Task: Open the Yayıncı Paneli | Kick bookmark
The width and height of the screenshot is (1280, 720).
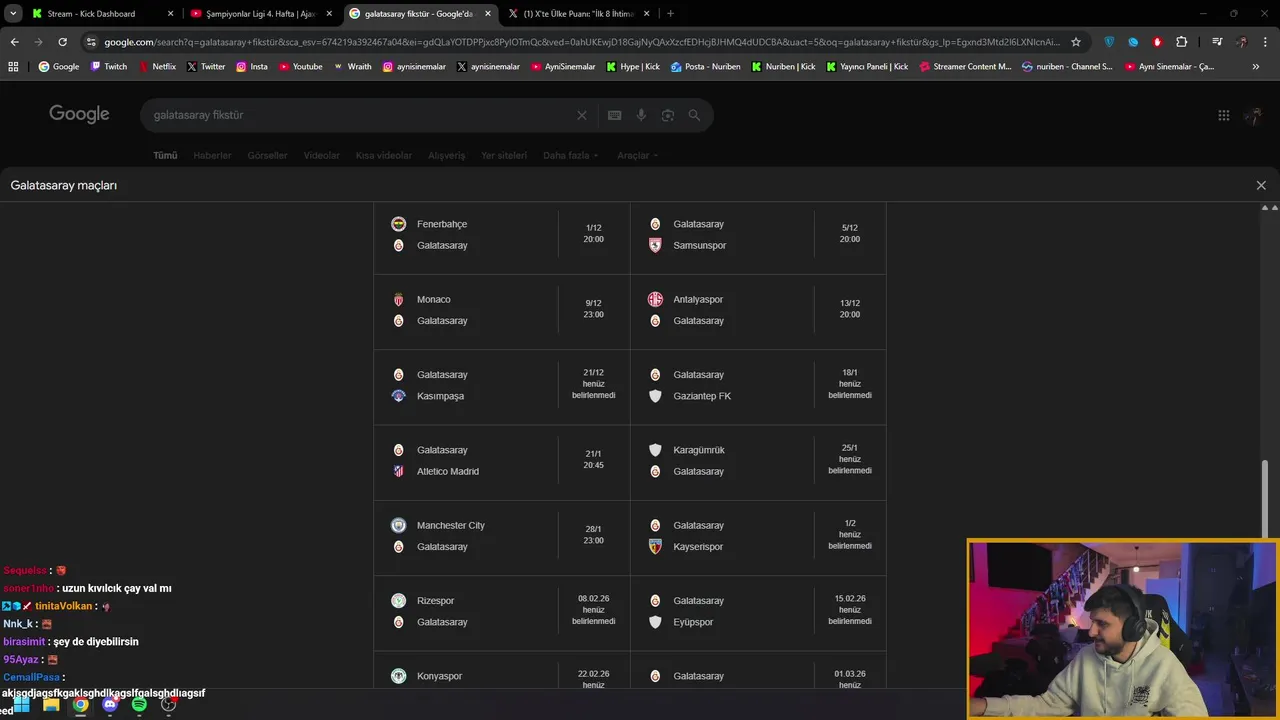Action: click(867, 67)
